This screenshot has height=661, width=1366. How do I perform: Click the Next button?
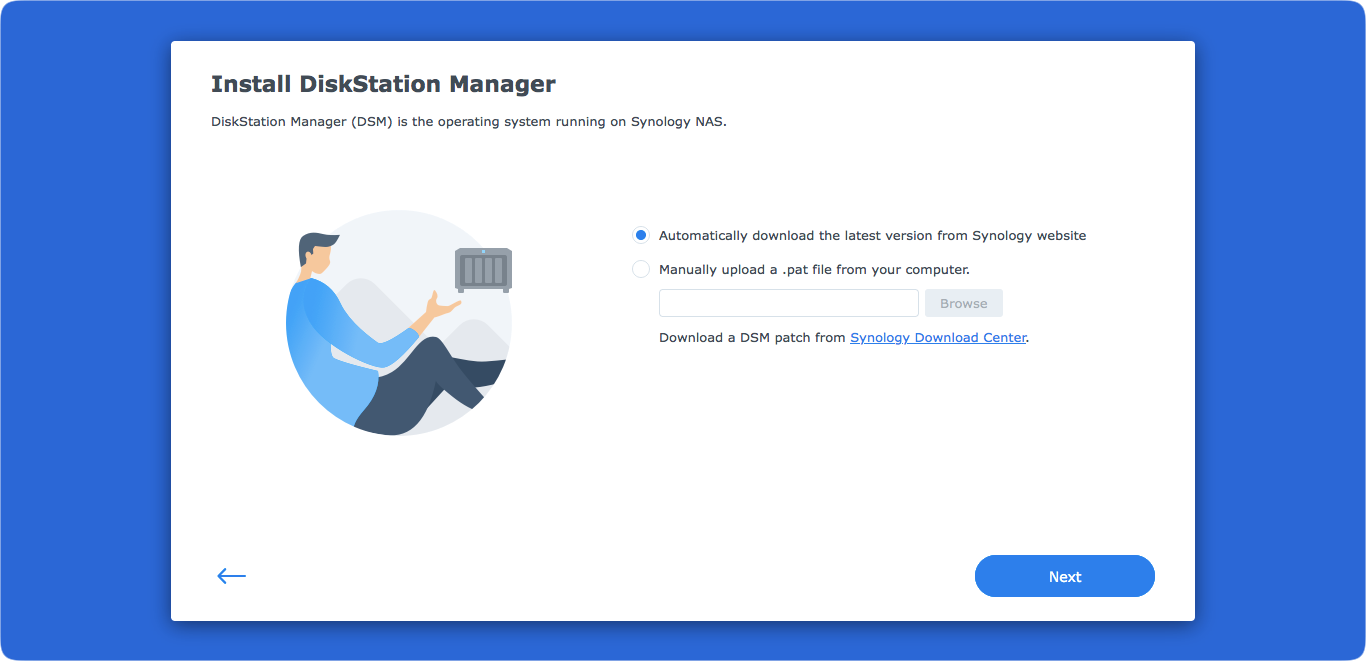tap(1064, 576)
